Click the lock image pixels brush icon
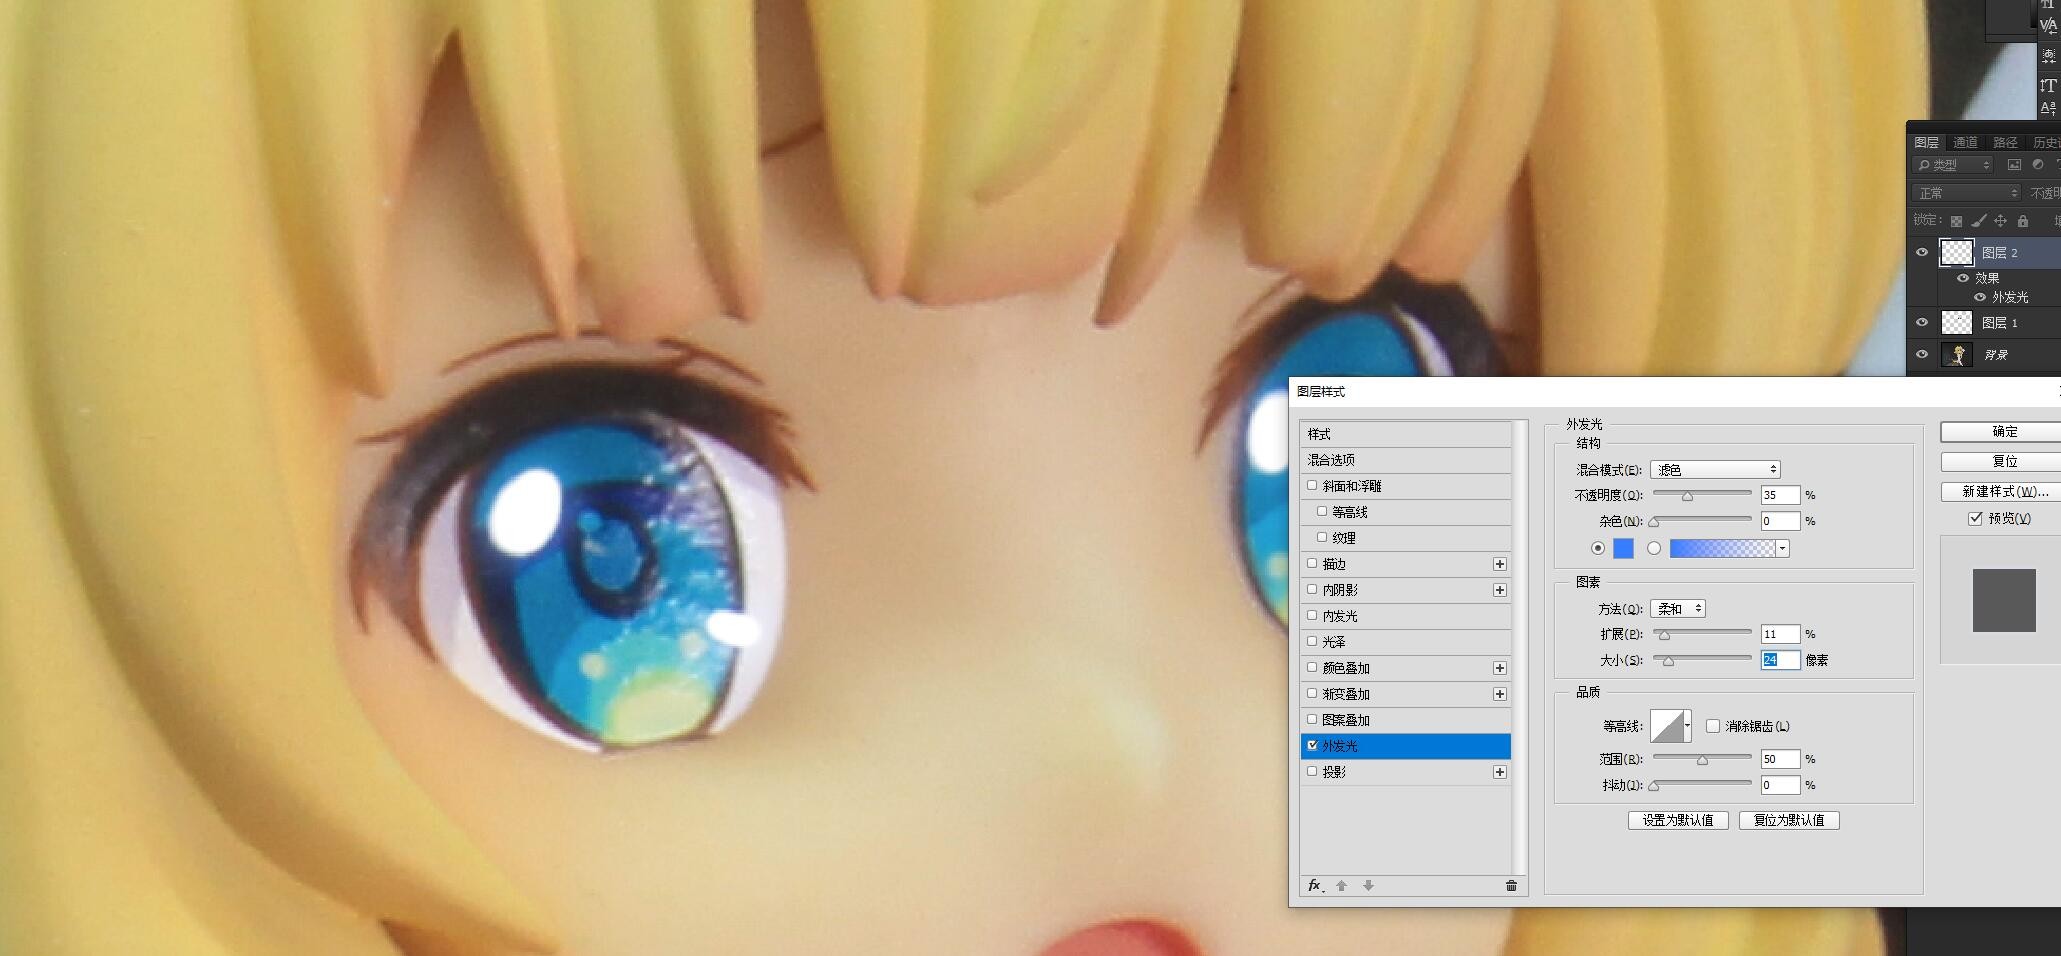 [1978, 221]
